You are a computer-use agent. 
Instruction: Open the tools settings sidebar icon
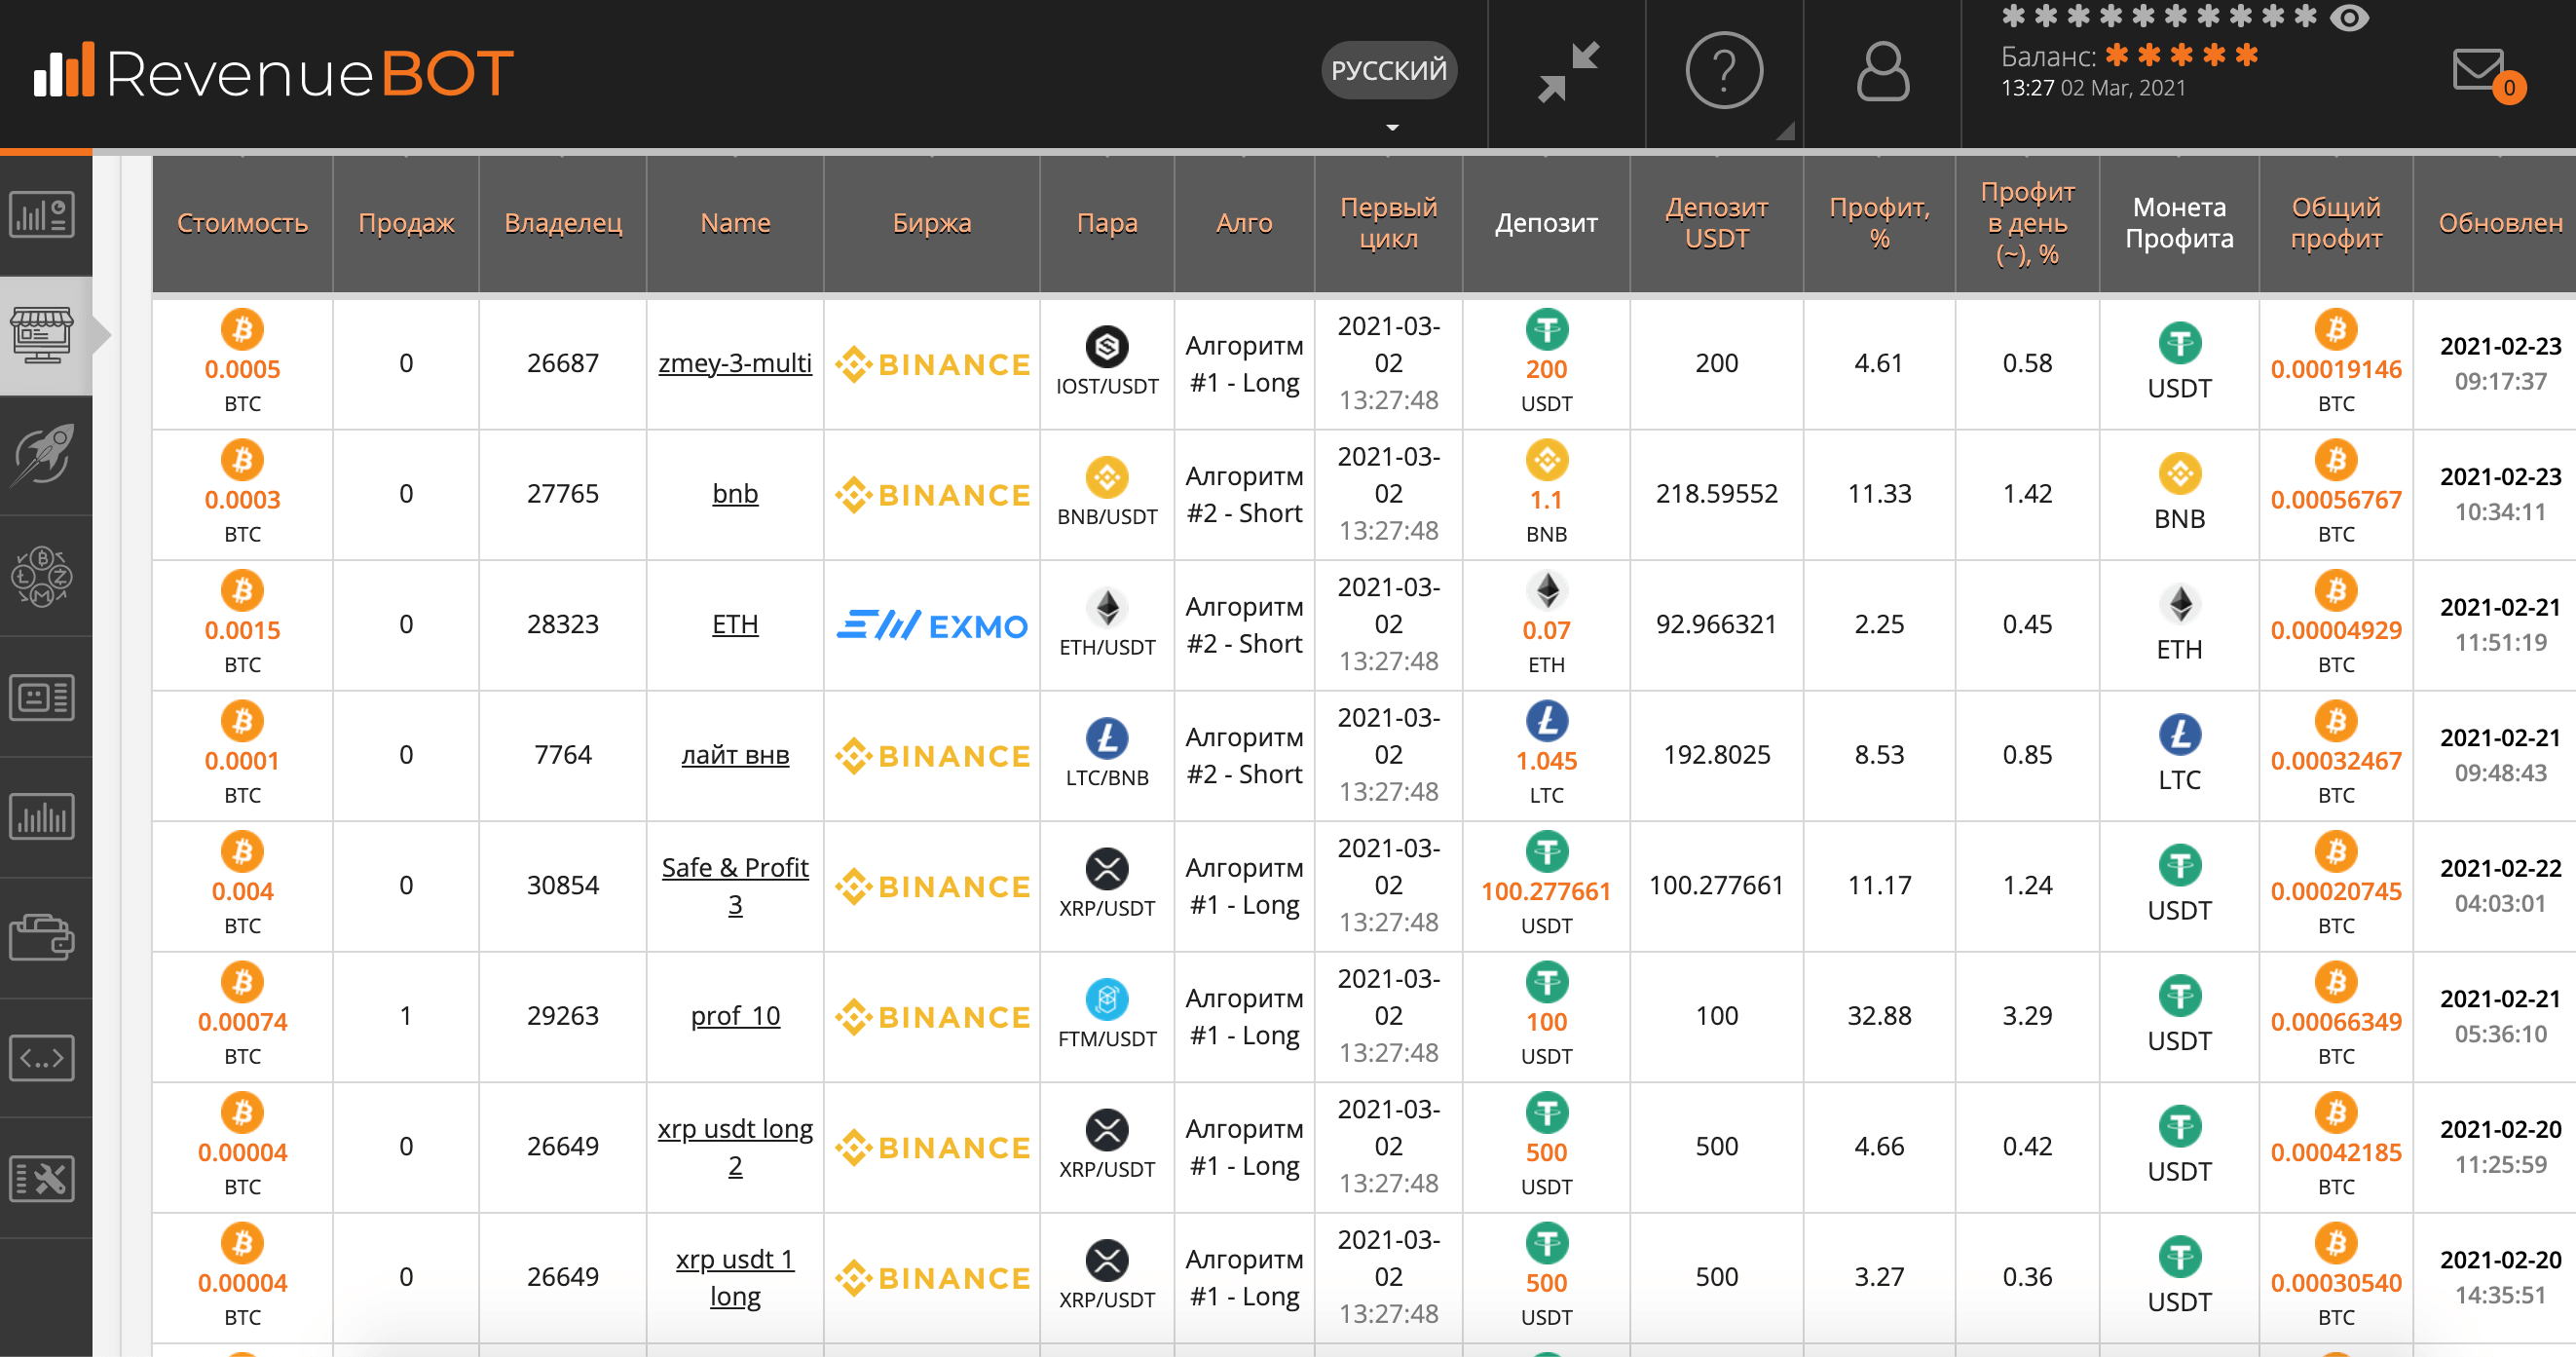pos(42,1179)
